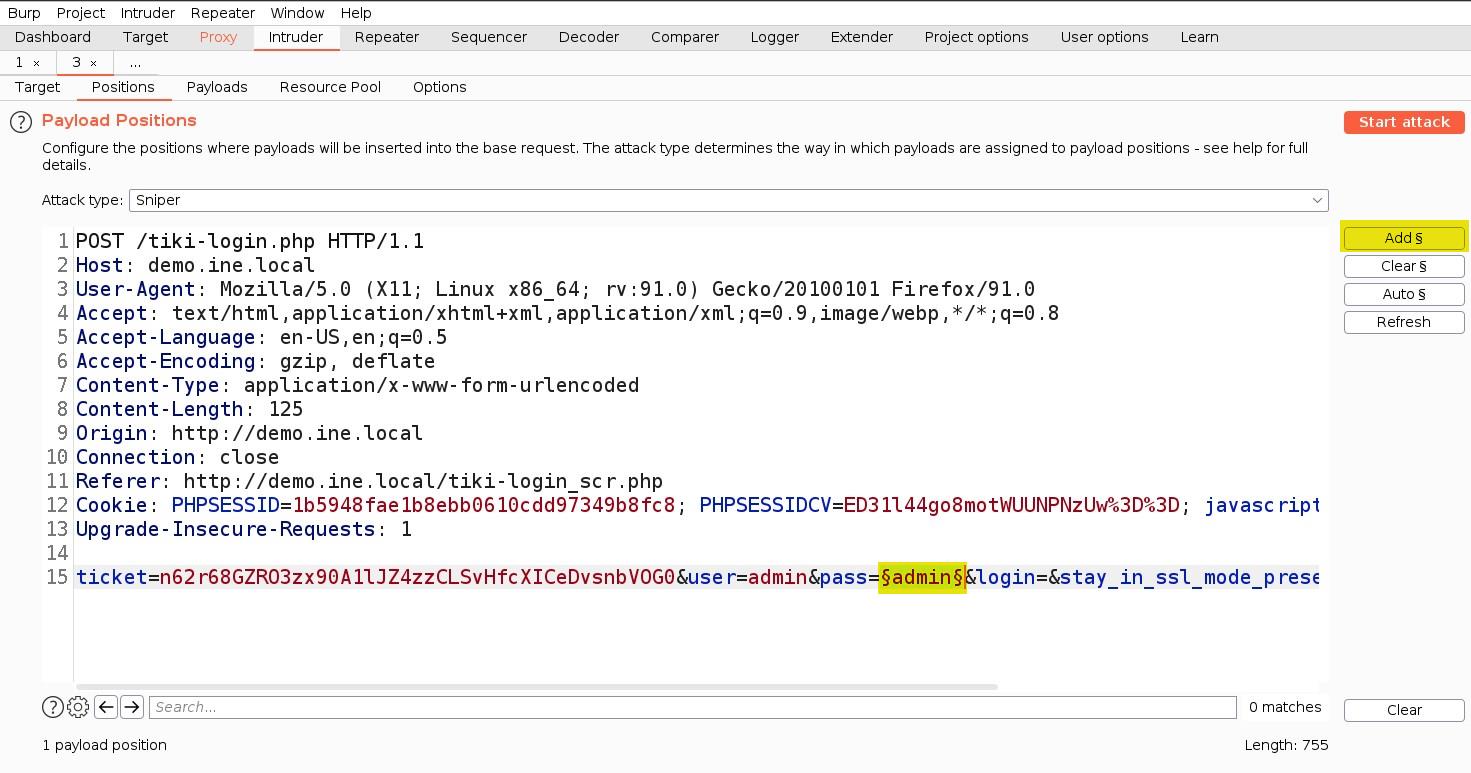Clear § payload markers
The height and width of the screenshot is (773, 1471).
pos(1403,266)
